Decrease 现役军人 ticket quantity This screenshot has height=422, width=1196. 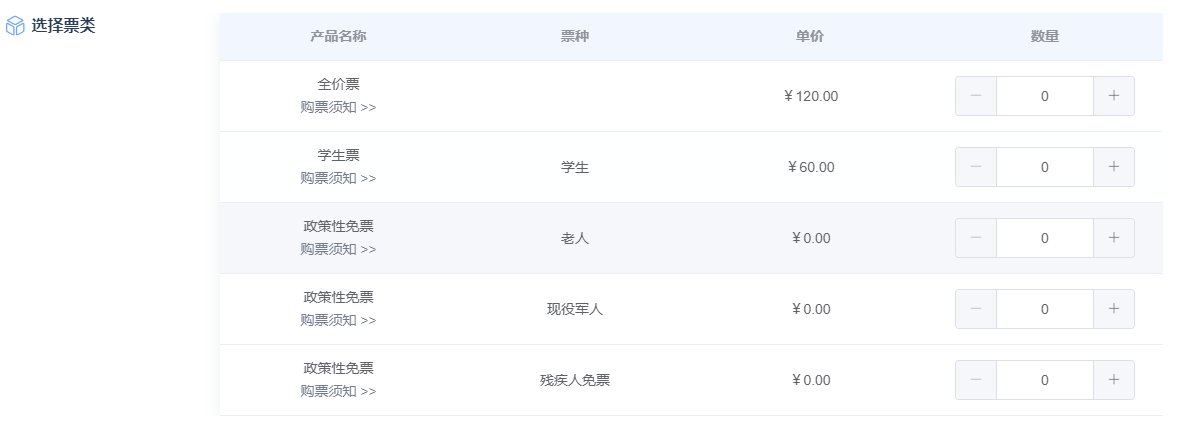(x=976, y=309)
